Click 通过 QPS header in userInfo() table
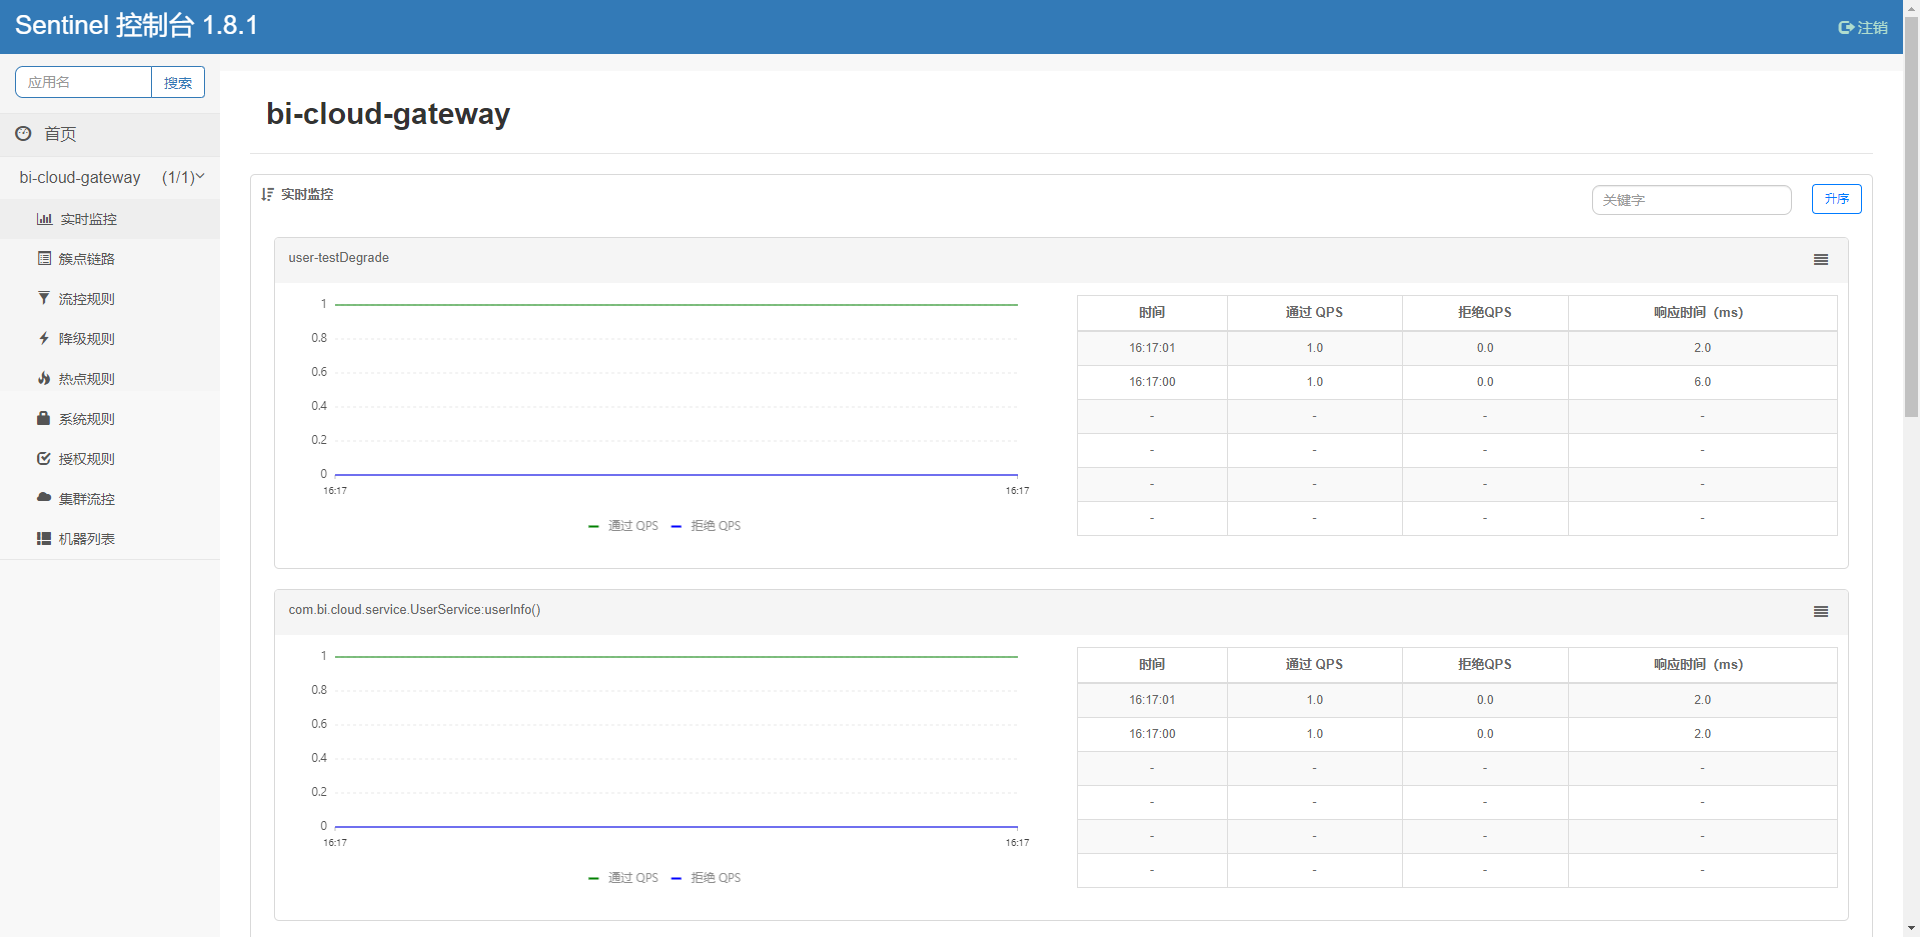The height and width of the screenshot is (937, 1920). click(x=1314, y=665)
